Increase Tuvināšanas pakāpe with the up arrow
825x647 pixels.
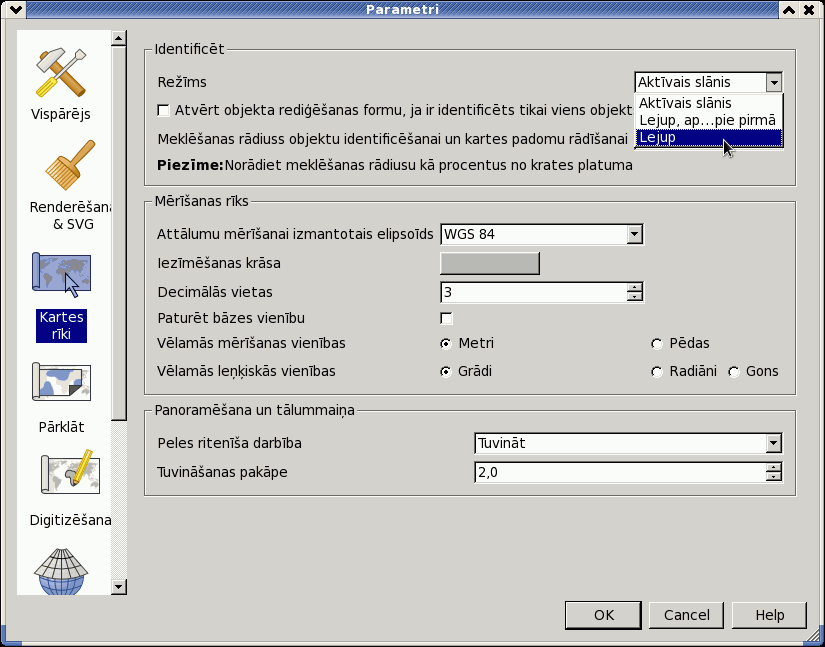tap(773, 468)
